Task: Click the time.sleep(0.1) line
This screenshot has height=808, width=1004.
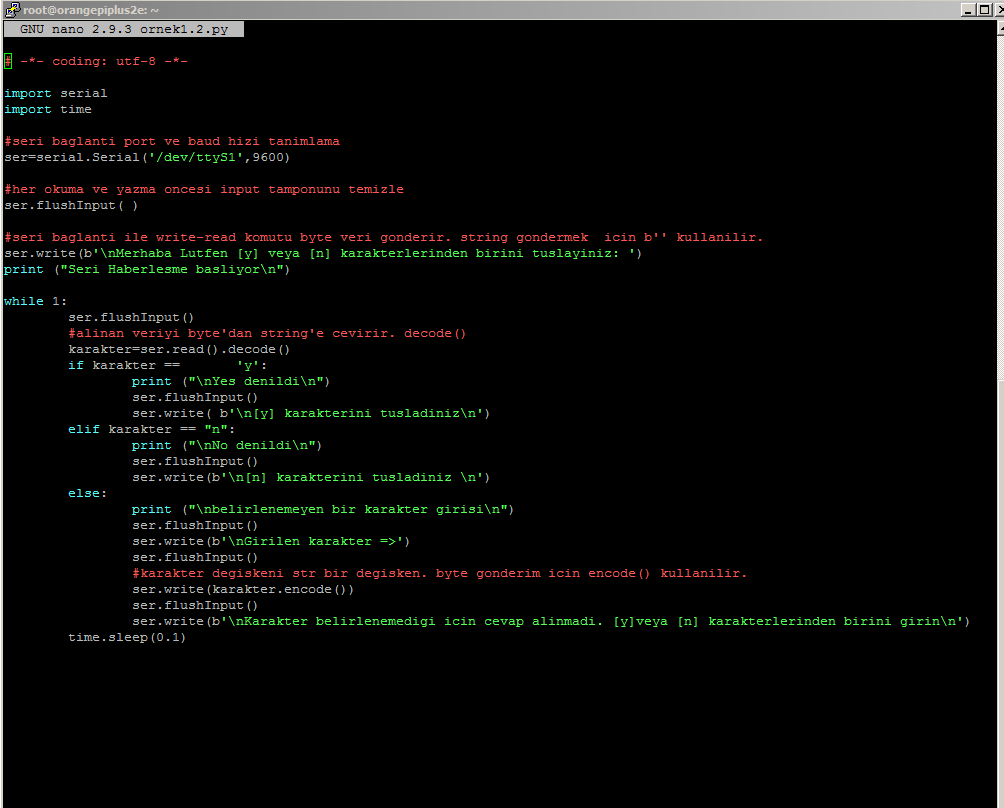Action: click(x=128, y=637)
